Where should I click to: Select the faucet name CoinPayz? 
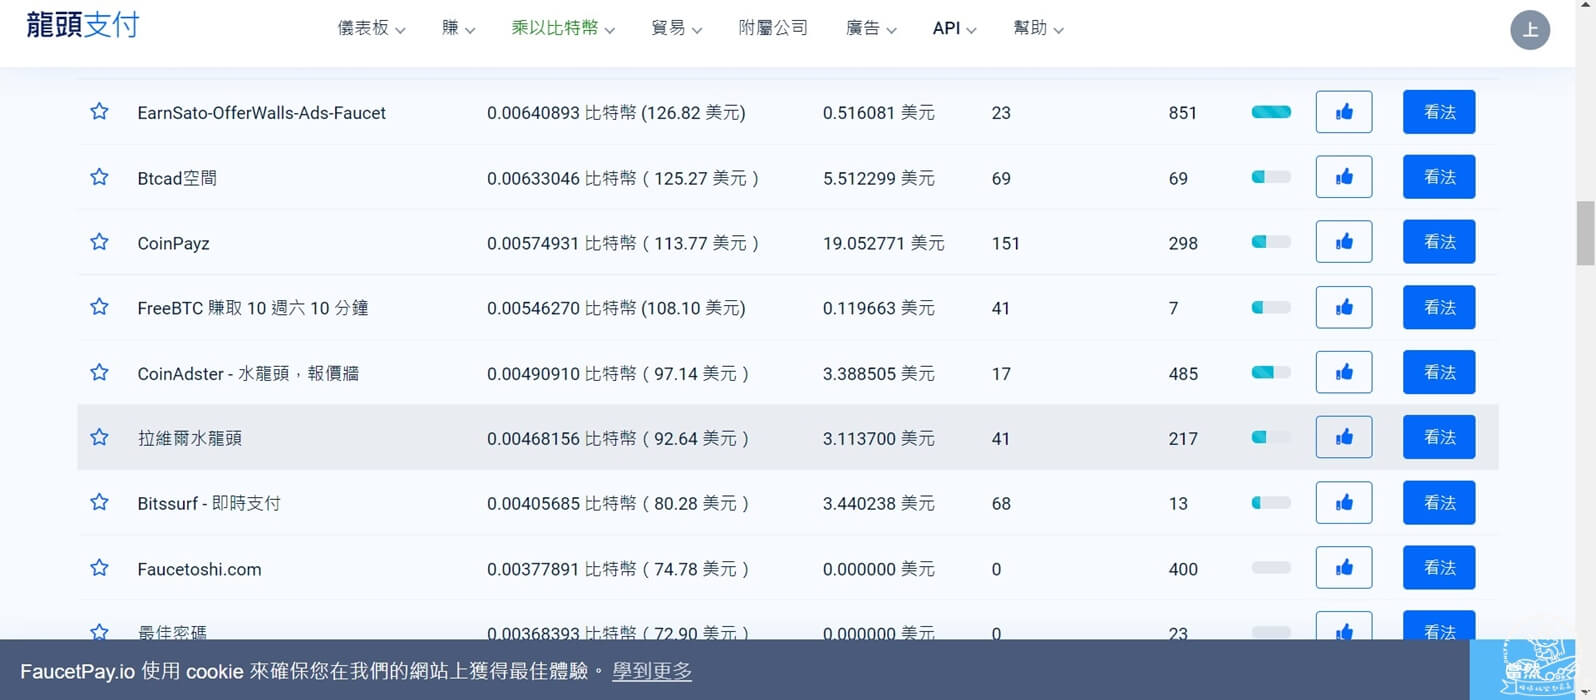[173, 243]
